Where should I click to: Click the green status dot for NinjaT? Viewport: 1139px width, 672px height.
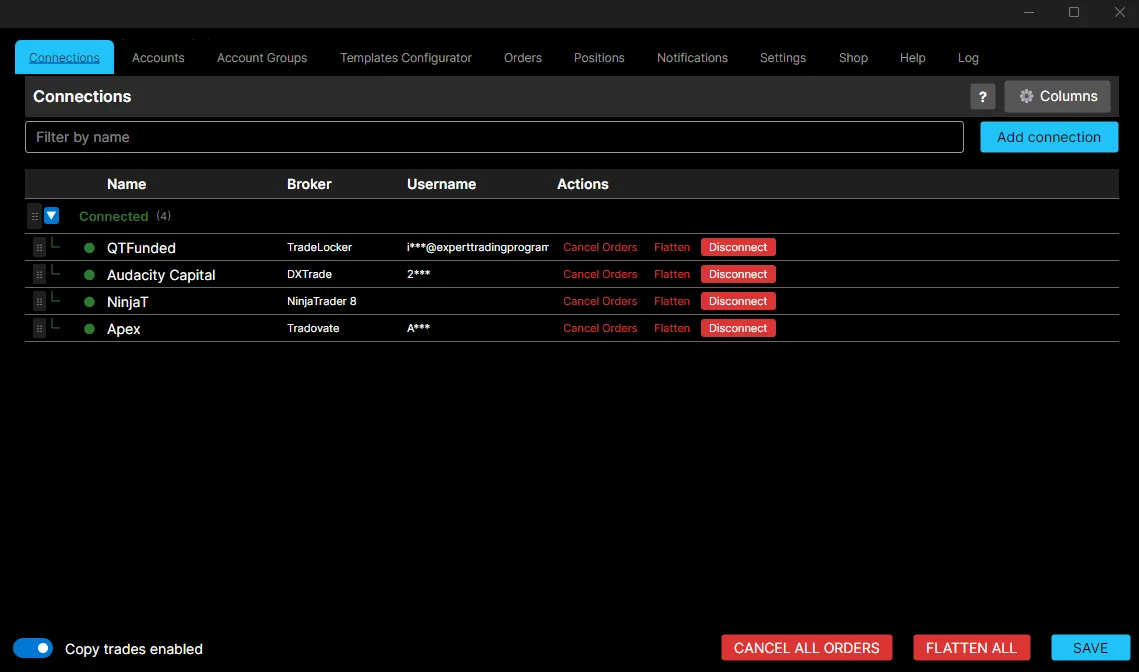pyautogui.click(x=89, y=301)
